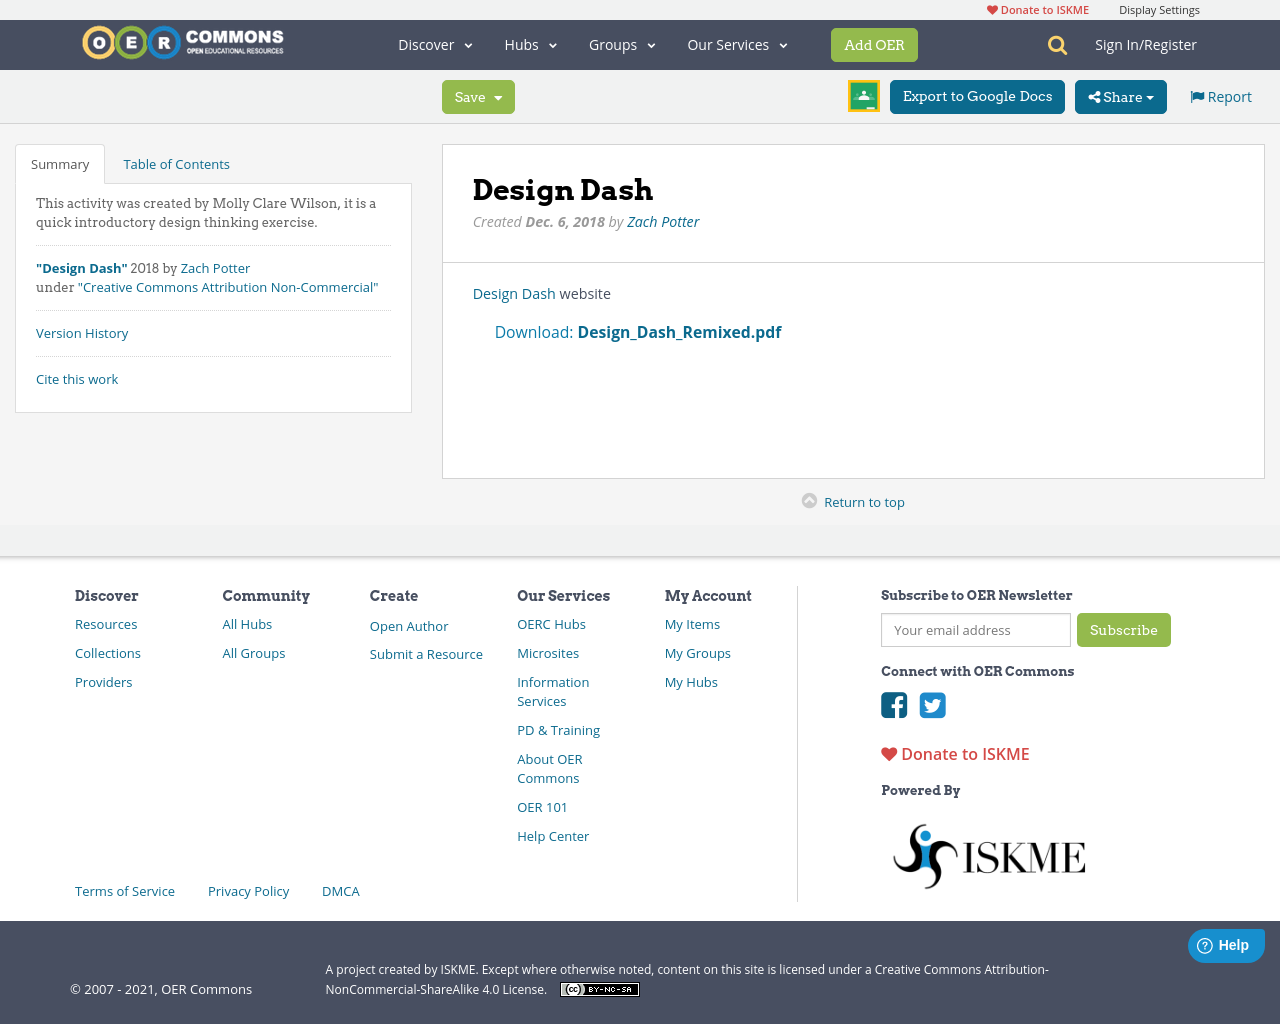Open footer Collections link
This screenshot has width=1280, height=1024.
[x=108, y=653]
